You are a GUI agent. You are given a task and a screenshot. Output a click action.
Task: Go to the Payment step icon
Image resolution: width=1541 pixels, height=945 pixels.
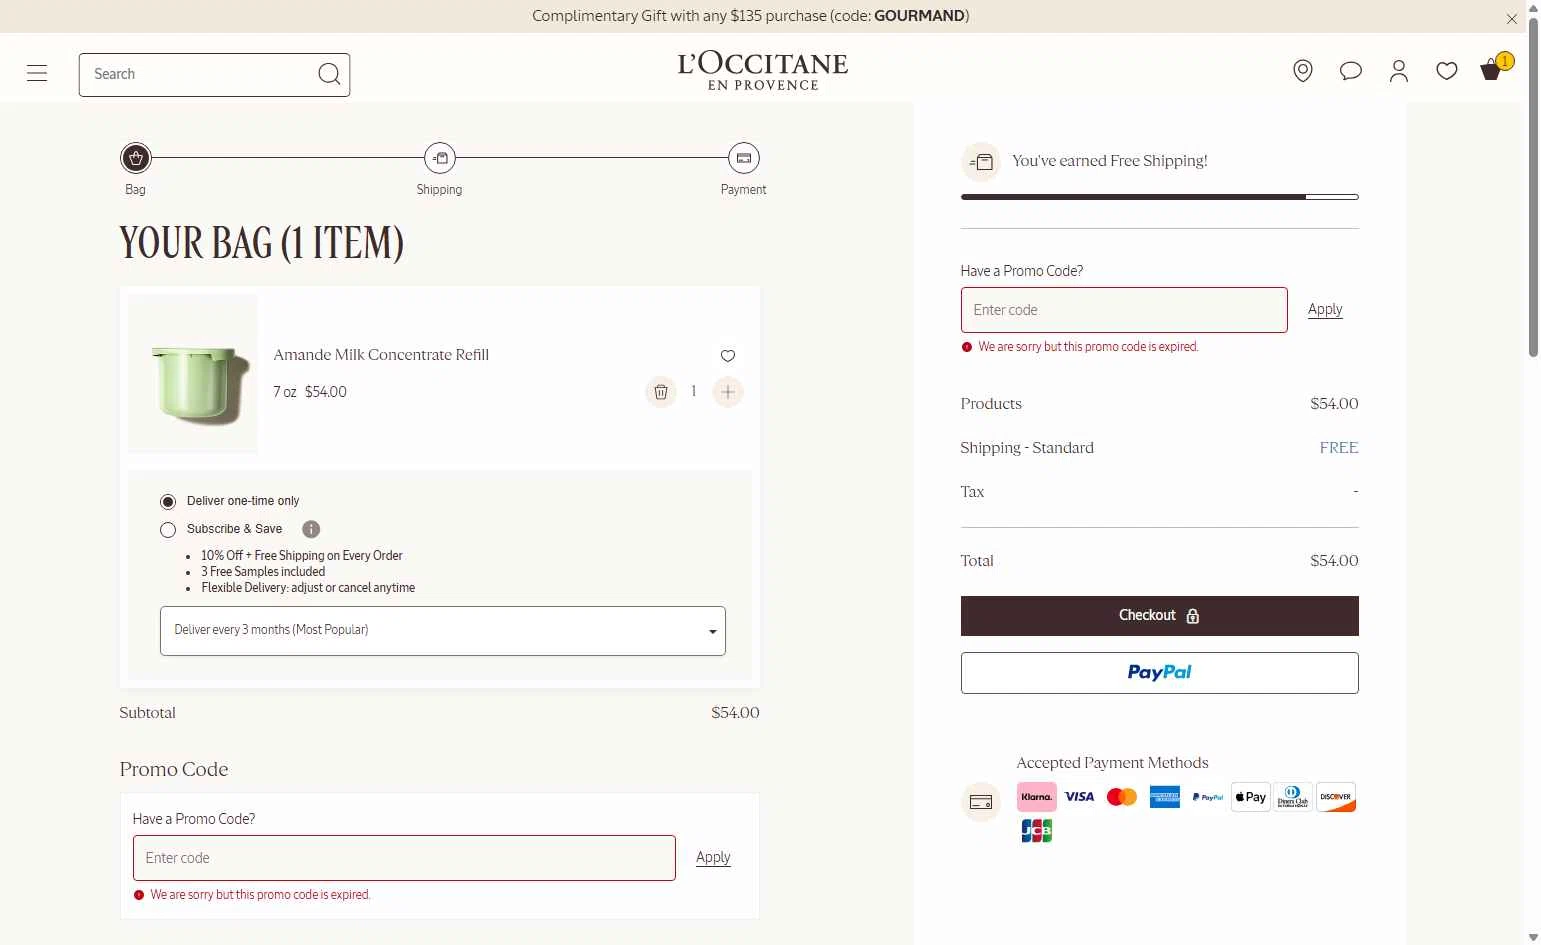[744, 158]
